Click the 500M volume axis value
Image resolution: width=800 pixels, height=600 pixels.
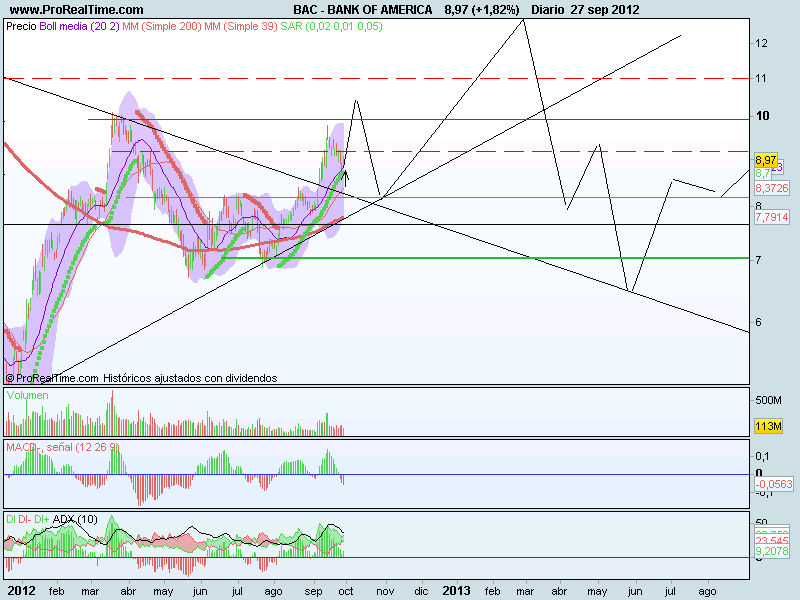click(x=768, y=401)
